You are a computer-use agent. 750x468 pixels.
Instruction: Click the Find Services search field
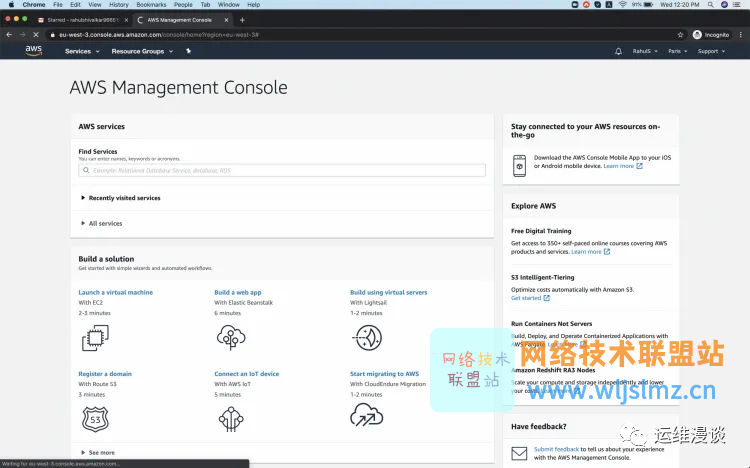point(282,170)
